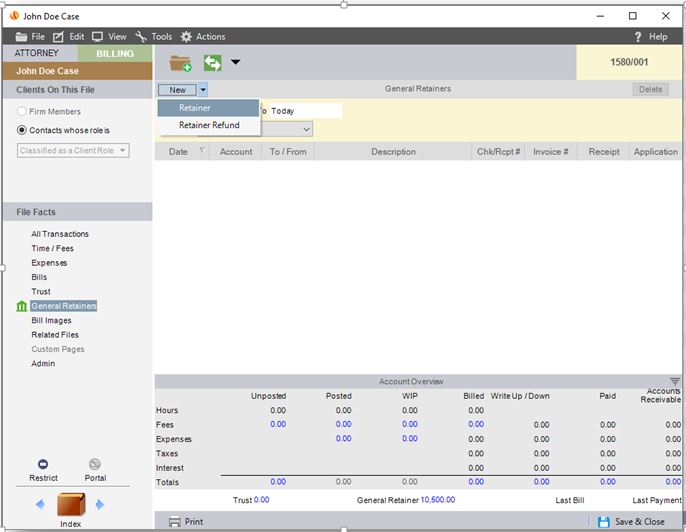Open Trust in File Facts

(x=41, y=291)
